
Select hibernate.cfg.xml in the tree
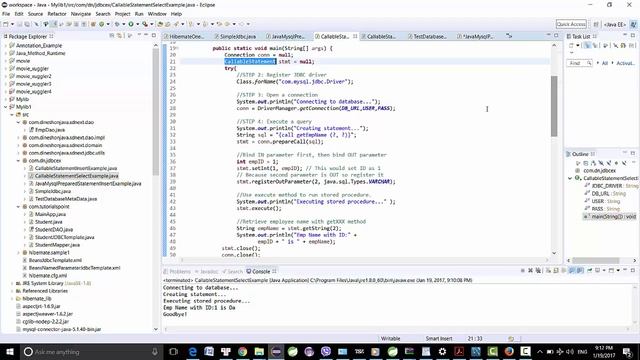(48, 276)
